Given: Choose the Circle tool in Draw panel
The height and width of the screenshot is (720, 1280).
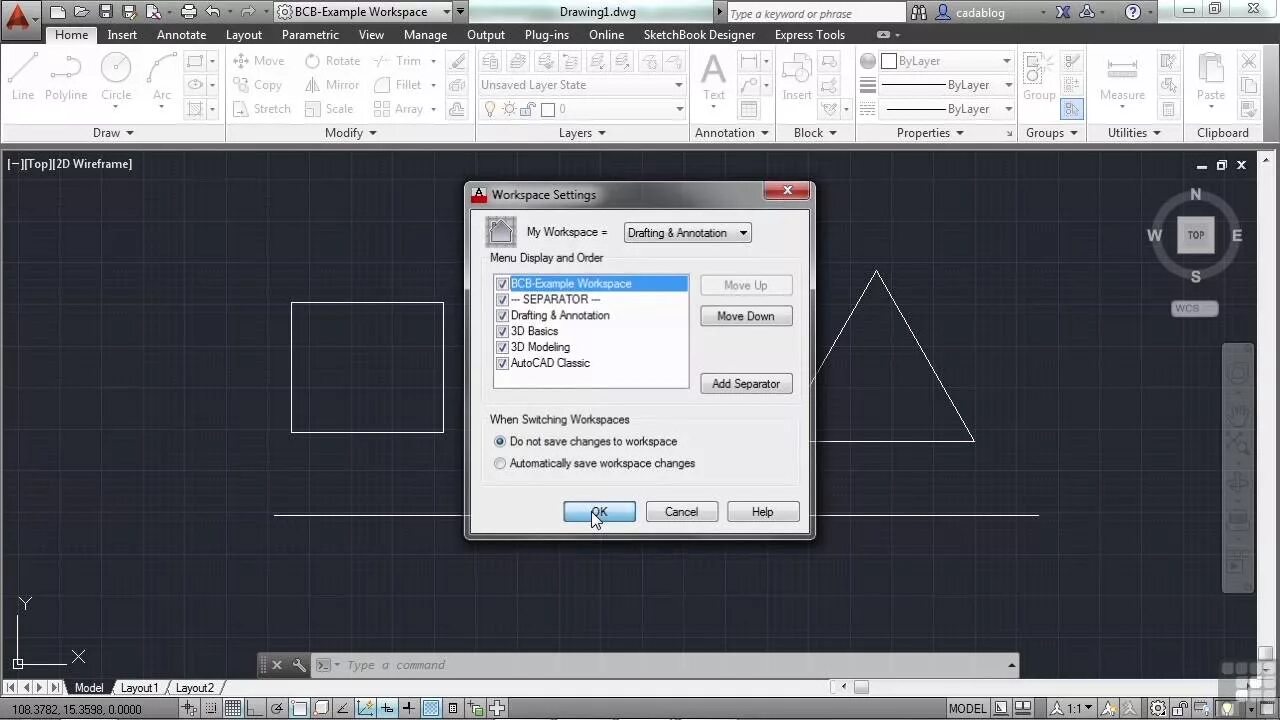Looking at the screenshot, I should click(116, 77).
